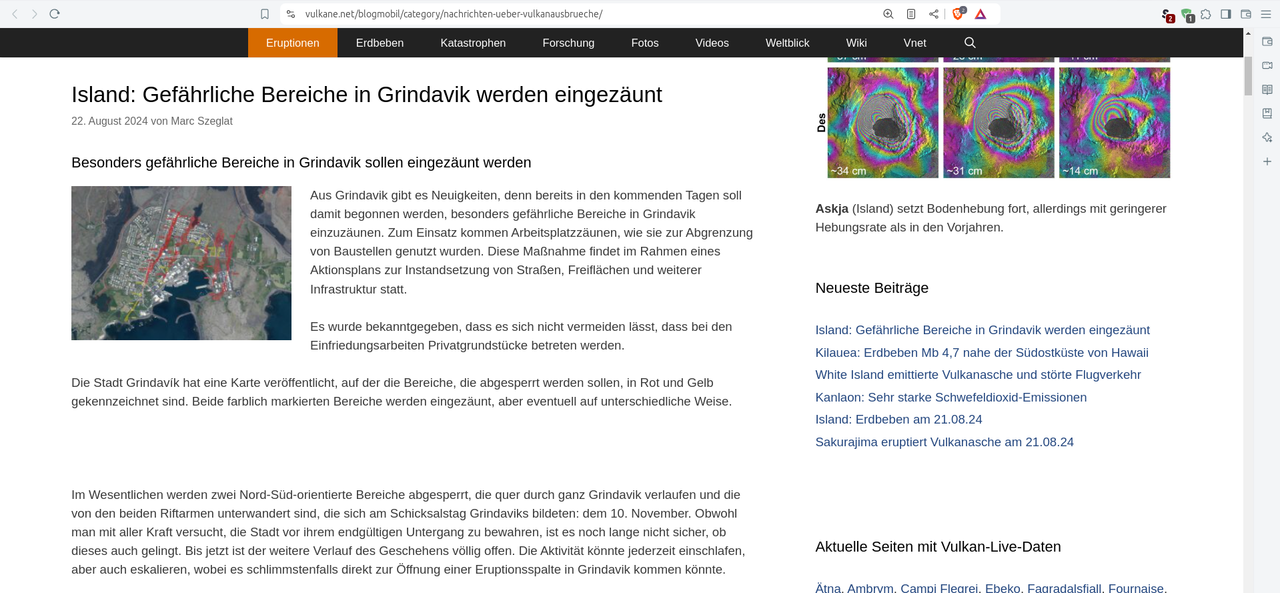Share this page using share icon

tap(934, 14)
